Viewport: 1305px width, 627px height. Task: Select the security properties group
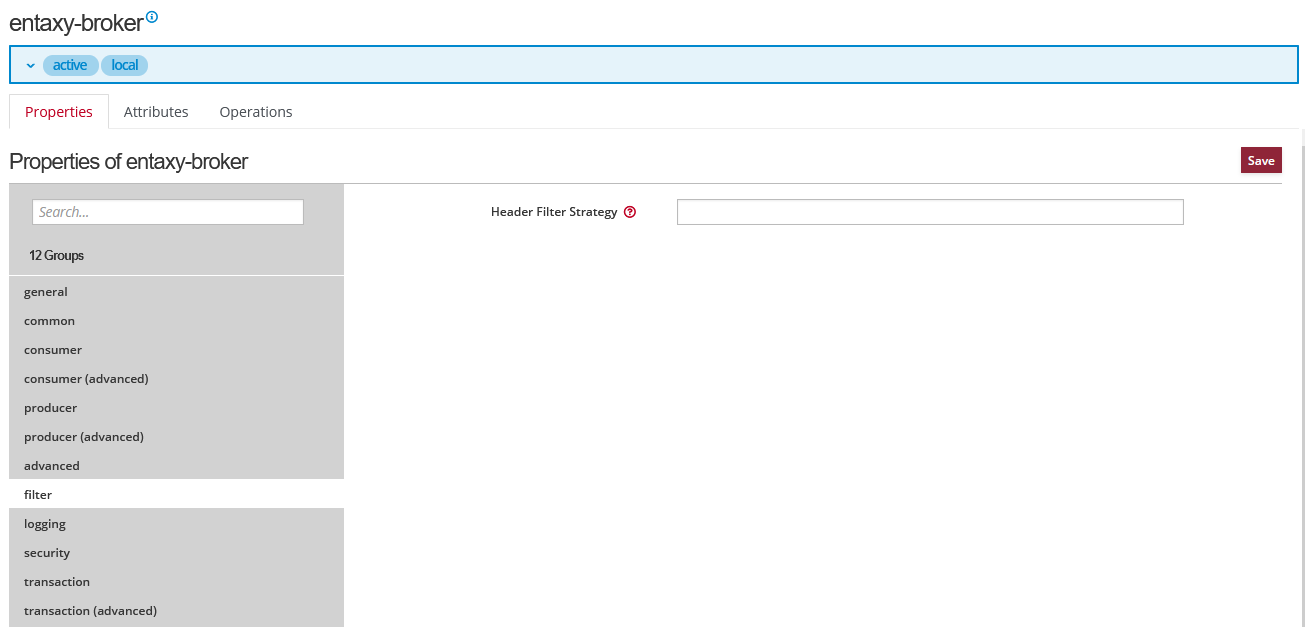[47, 553]
